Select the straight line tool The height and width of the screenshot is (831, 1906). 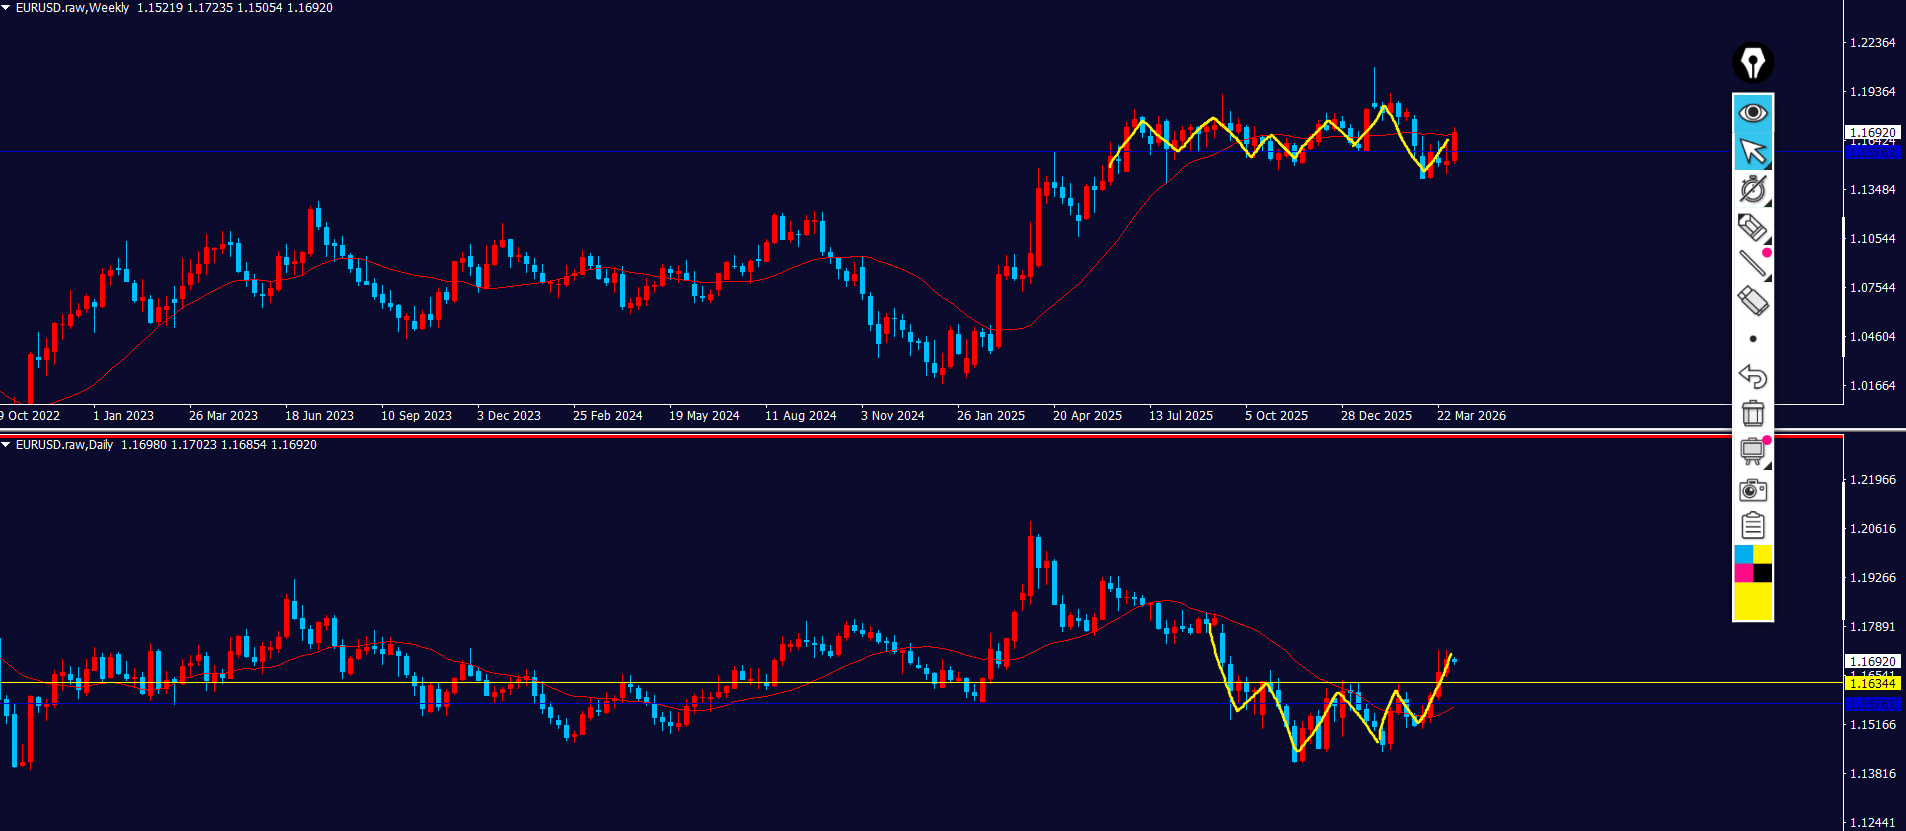point(1752,264)
